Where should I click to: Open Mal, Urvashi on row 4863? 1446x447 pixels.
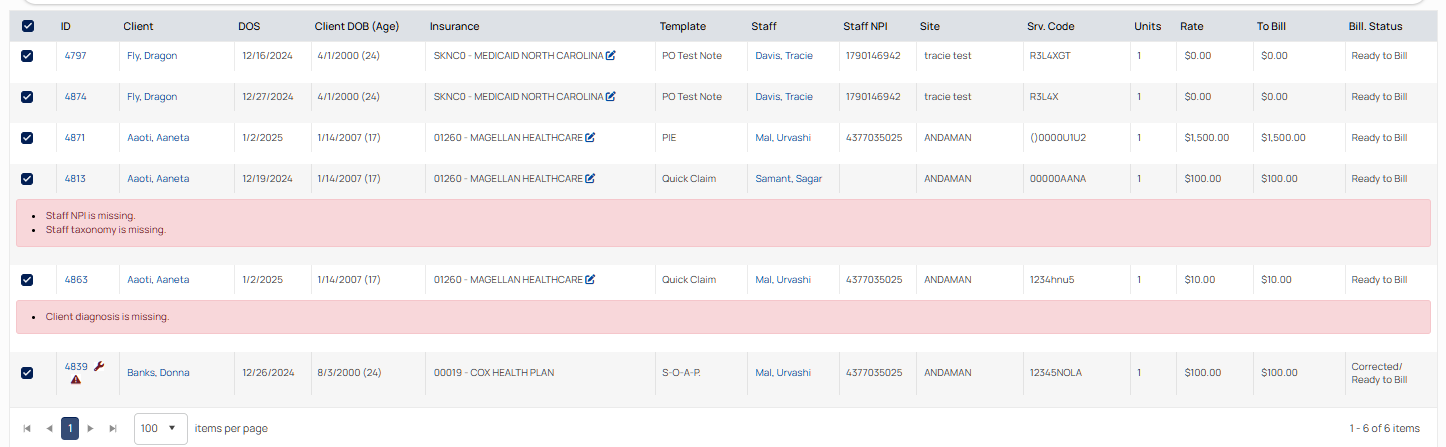click(783, 280)
